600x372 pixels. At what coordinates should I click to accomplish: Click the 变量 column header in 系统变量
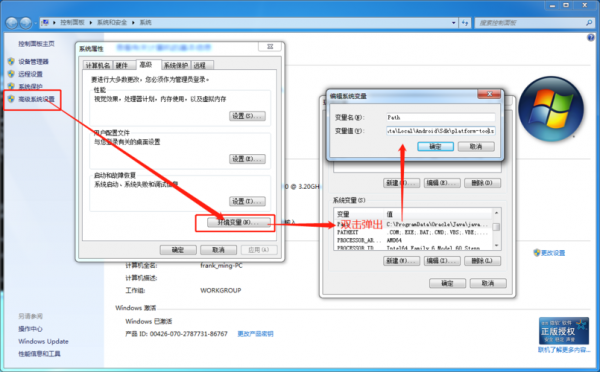pyautogui.click(x=359, y=214)
